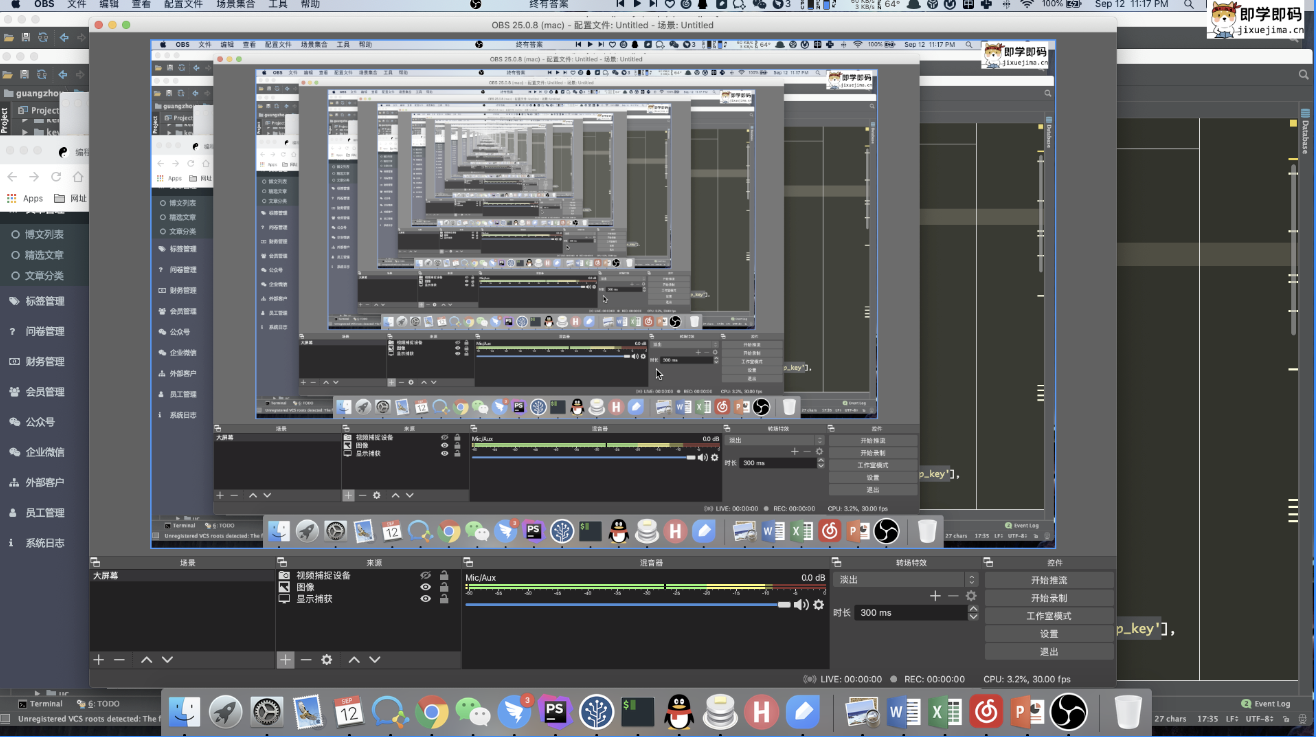
Task: Pop out the 控件 dock panel
Action: coord(988,563)
